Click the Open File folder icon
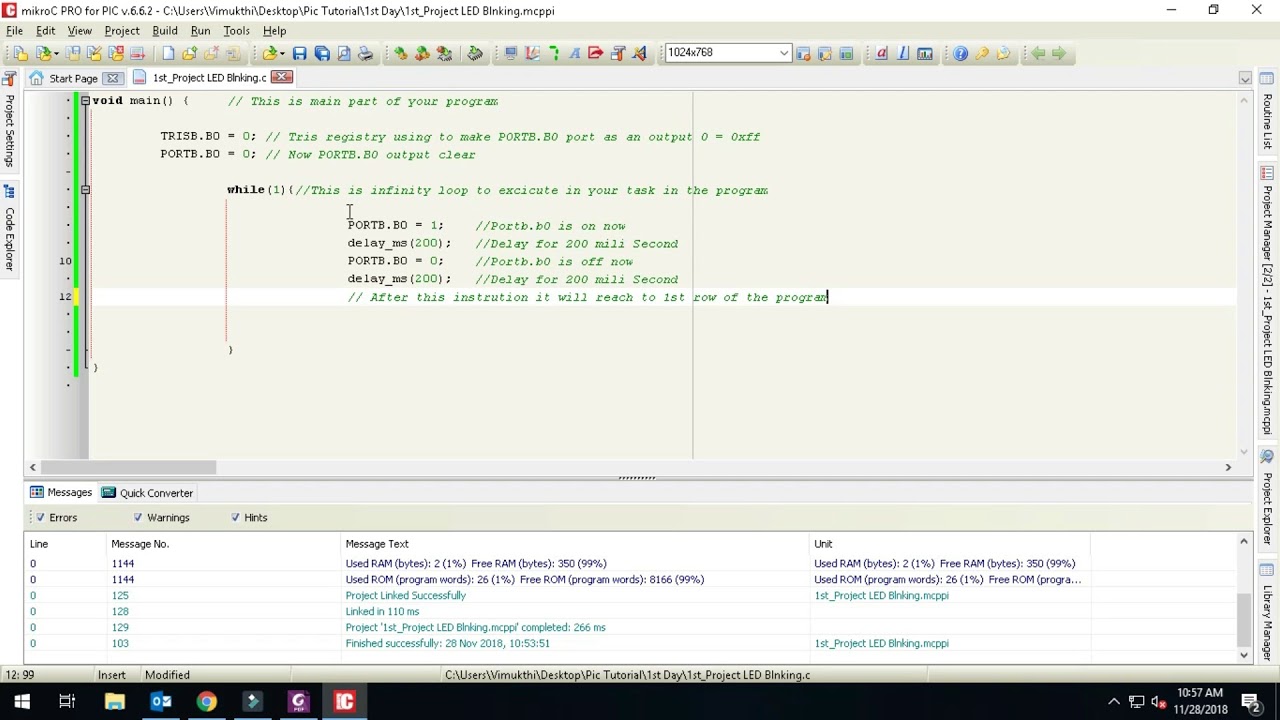The image size is (1280, 720). click(269, 53)
